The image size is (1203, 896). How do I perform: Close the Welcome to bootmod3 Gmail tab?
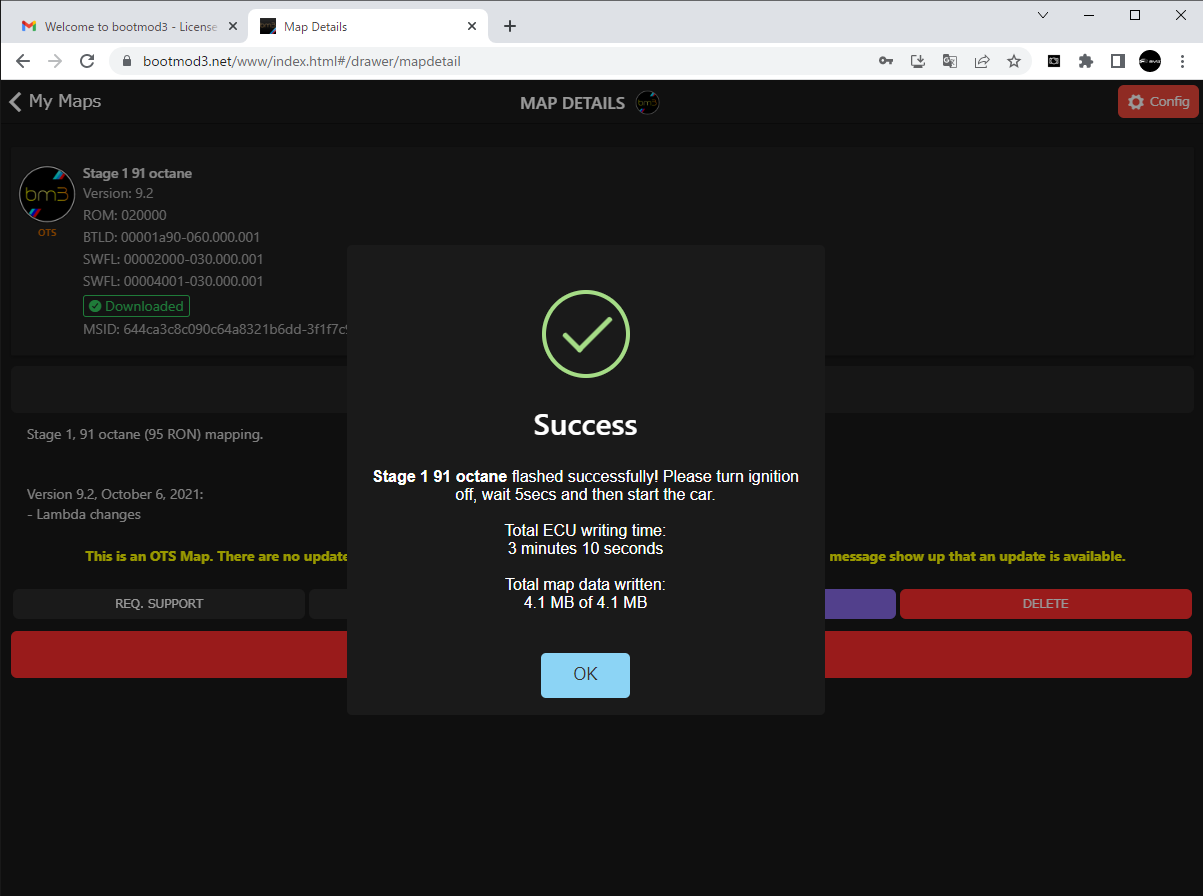click(233, 27)
